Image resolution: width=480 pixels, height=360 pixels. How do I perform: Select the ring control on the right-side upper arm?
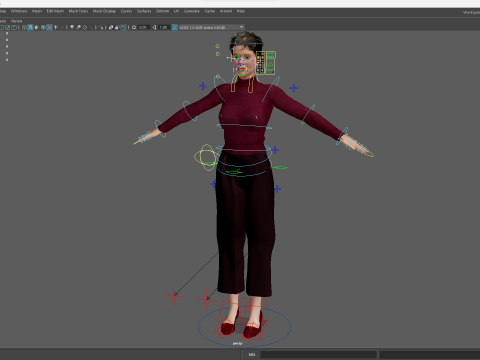pos(308,115)
